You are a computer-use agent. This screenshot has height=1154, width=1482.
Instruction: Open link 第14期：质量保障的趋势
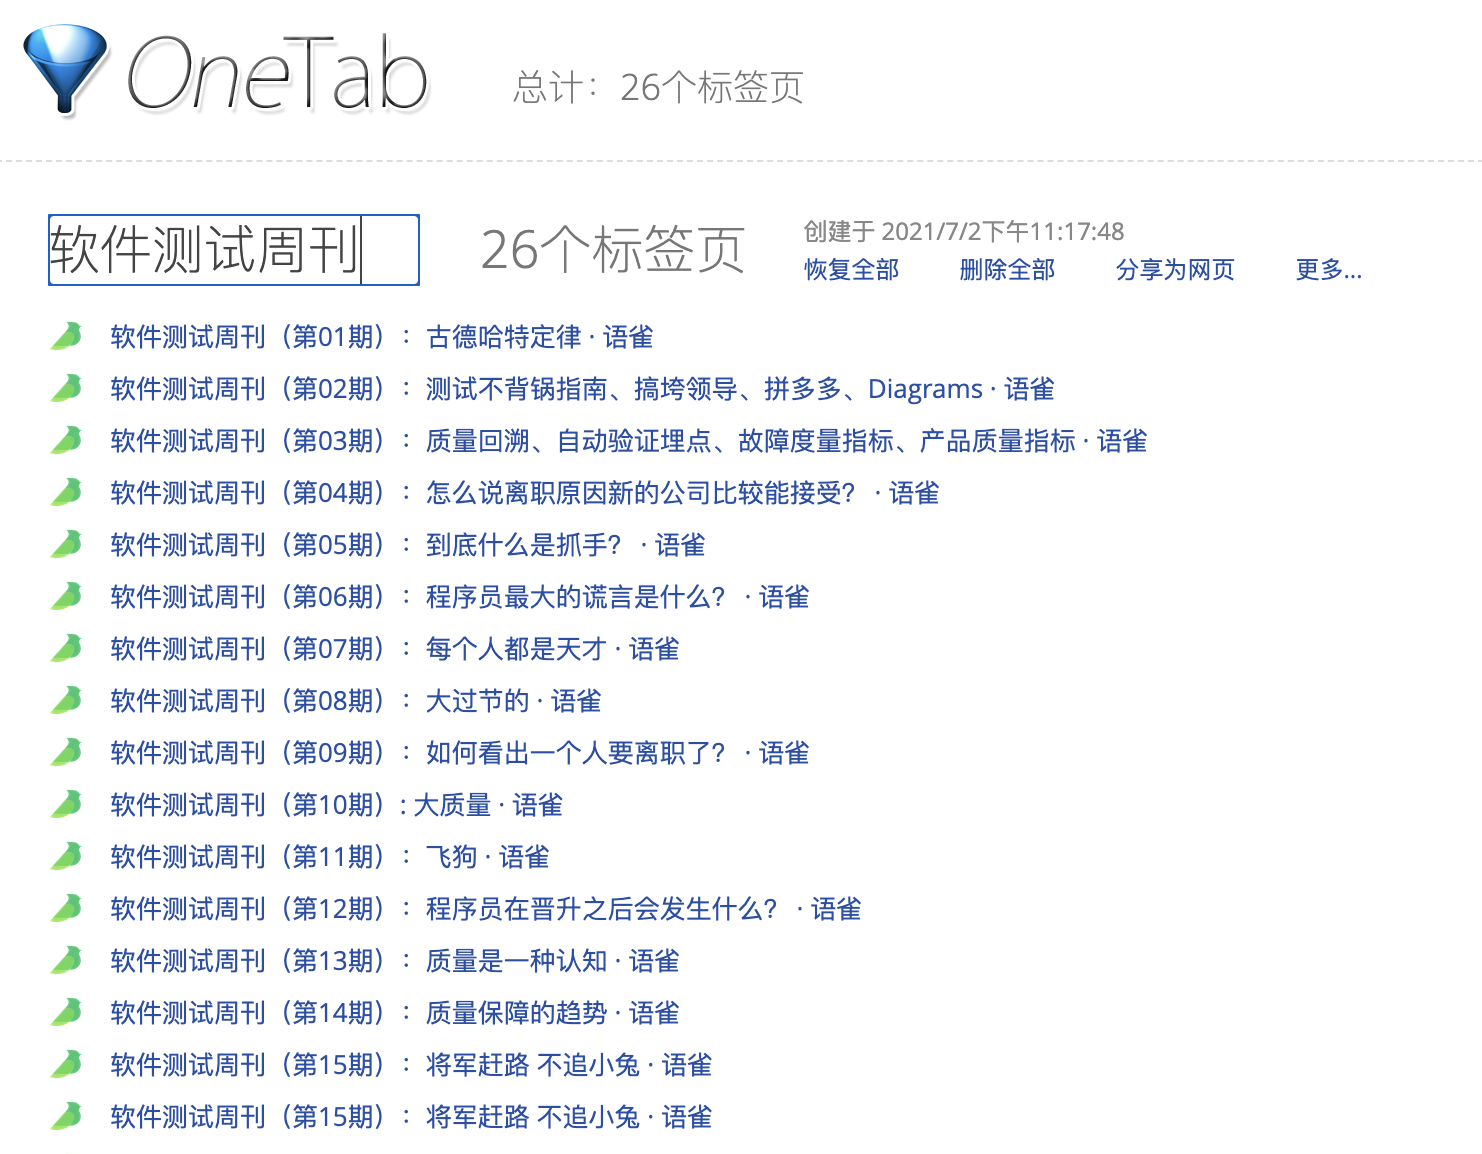pyautogui.click(x=395, y=1013)
